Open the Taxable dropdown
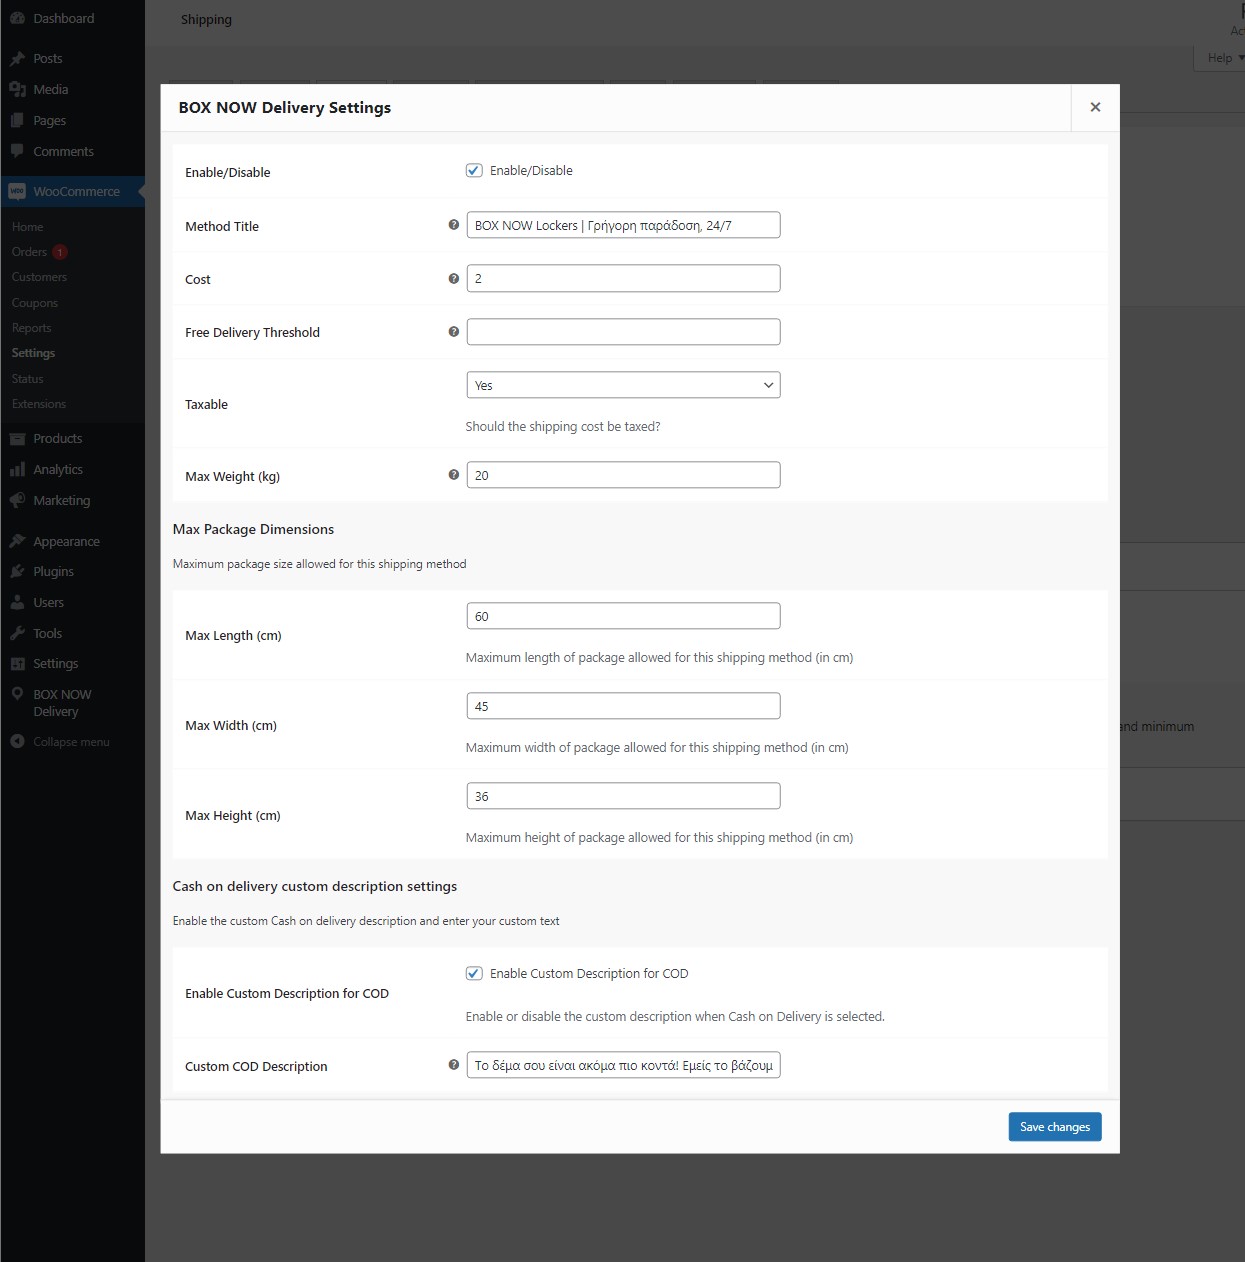1245x1262 pixels. pos(623,385)
